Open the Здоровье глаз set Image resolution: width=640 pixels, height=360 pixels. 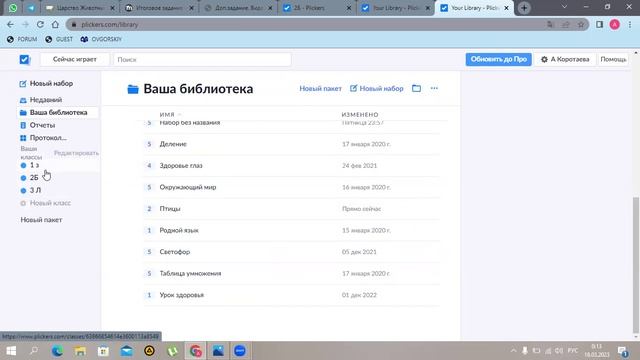[291, 166]
